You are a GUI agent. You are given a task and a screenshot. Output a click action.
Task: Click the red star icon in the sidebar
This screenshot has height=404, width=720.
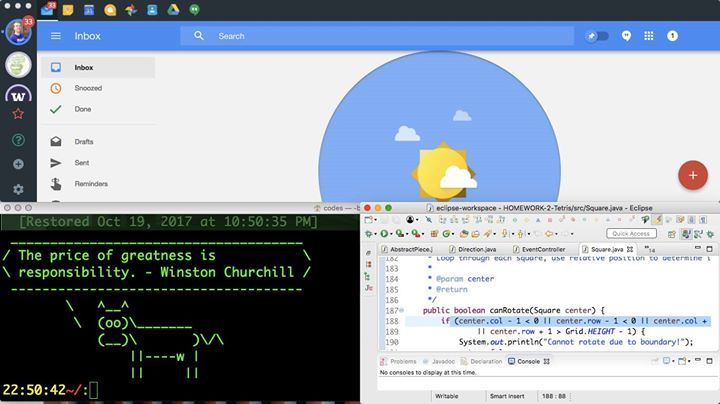click(x=18, y=113)
